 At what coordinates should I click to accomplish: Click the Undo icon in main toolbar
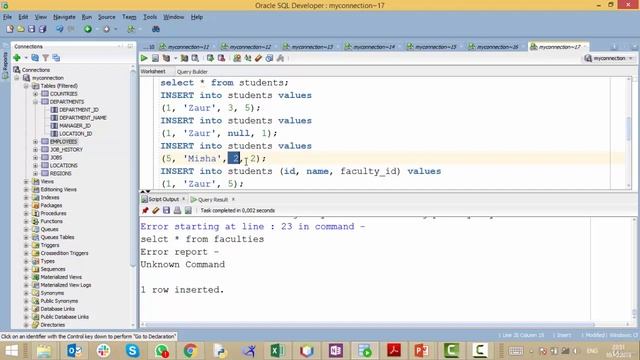coord(60,29)
